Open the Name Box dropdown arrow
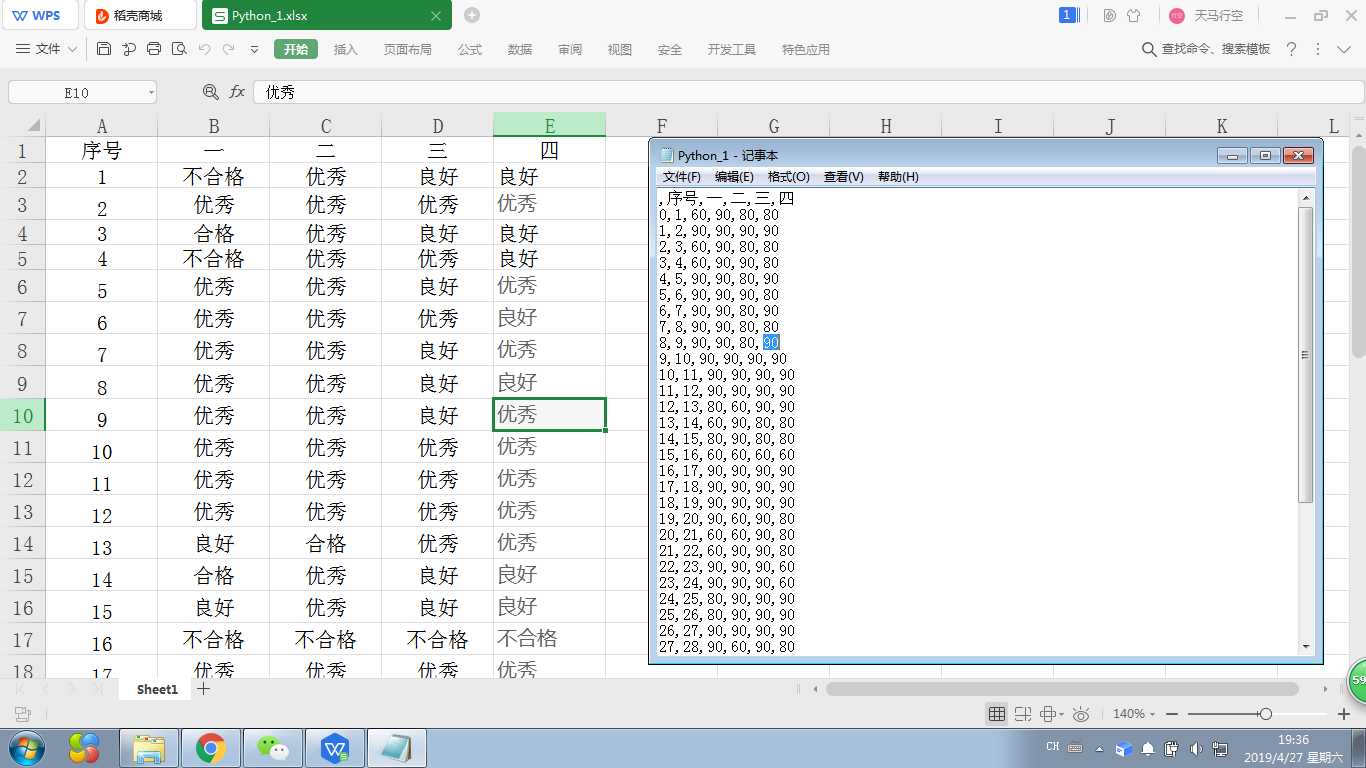 (x=151, y=92)
